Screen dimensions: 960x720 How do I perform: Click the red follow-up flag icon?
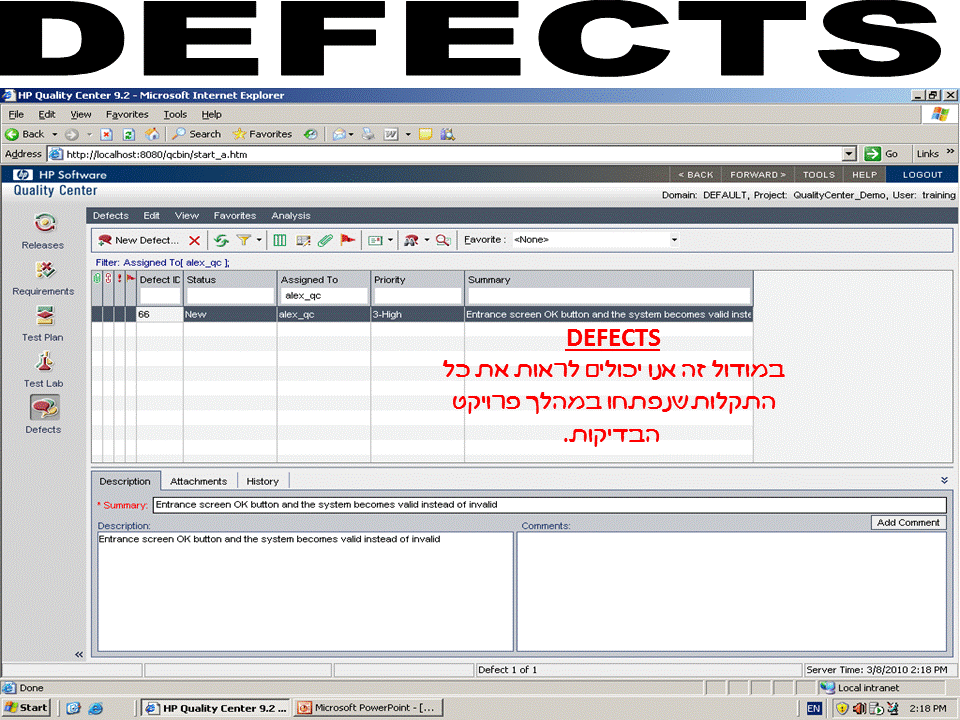348,240
